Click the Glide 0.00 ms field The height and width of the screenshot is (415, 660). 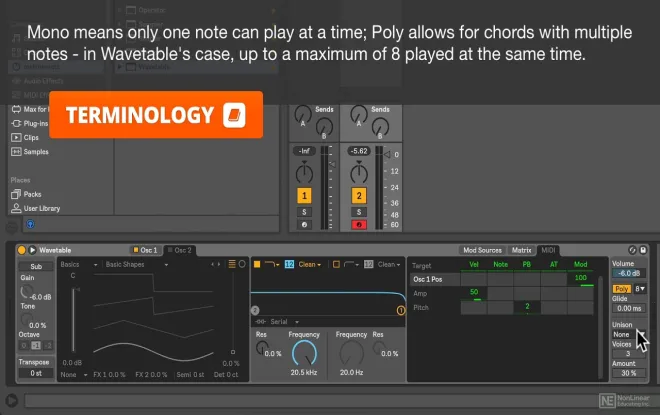[x=629, y=308]
